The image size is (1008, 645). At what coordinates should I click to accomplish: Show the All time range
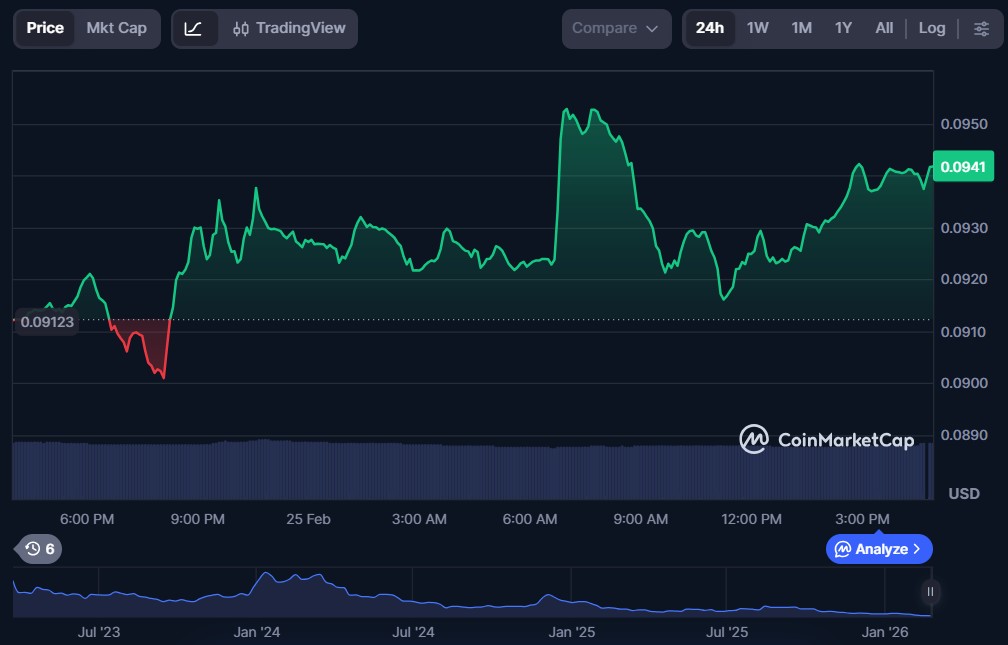click(884, 28)
